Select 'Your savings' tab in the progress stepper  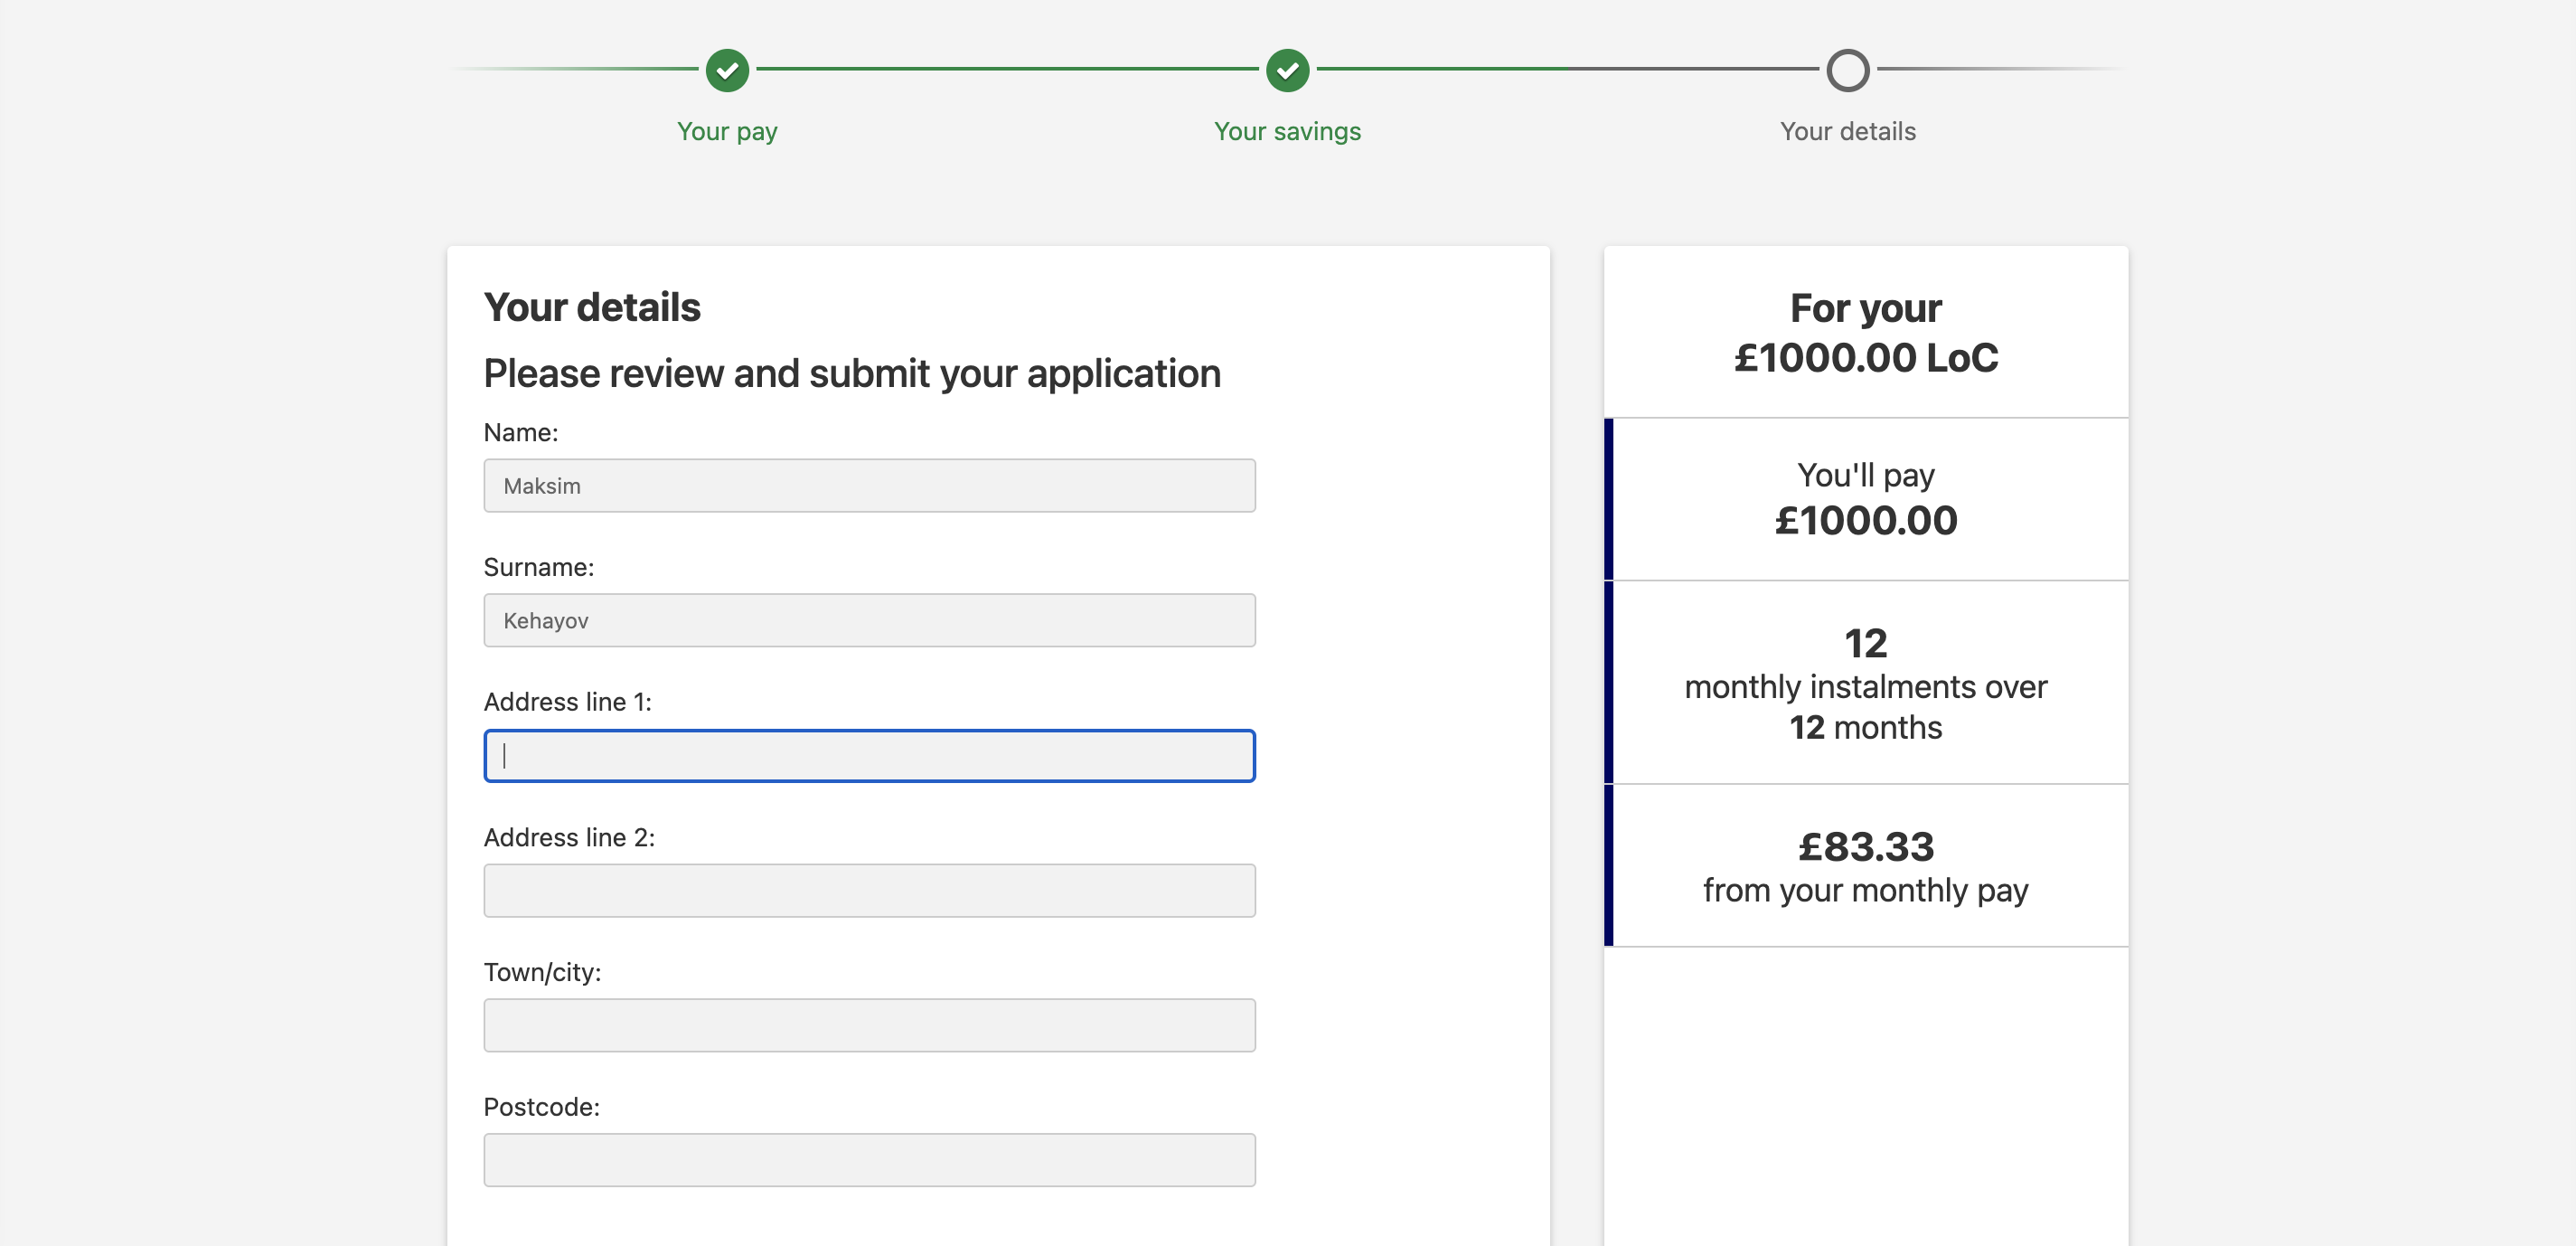click(1288, 71)
